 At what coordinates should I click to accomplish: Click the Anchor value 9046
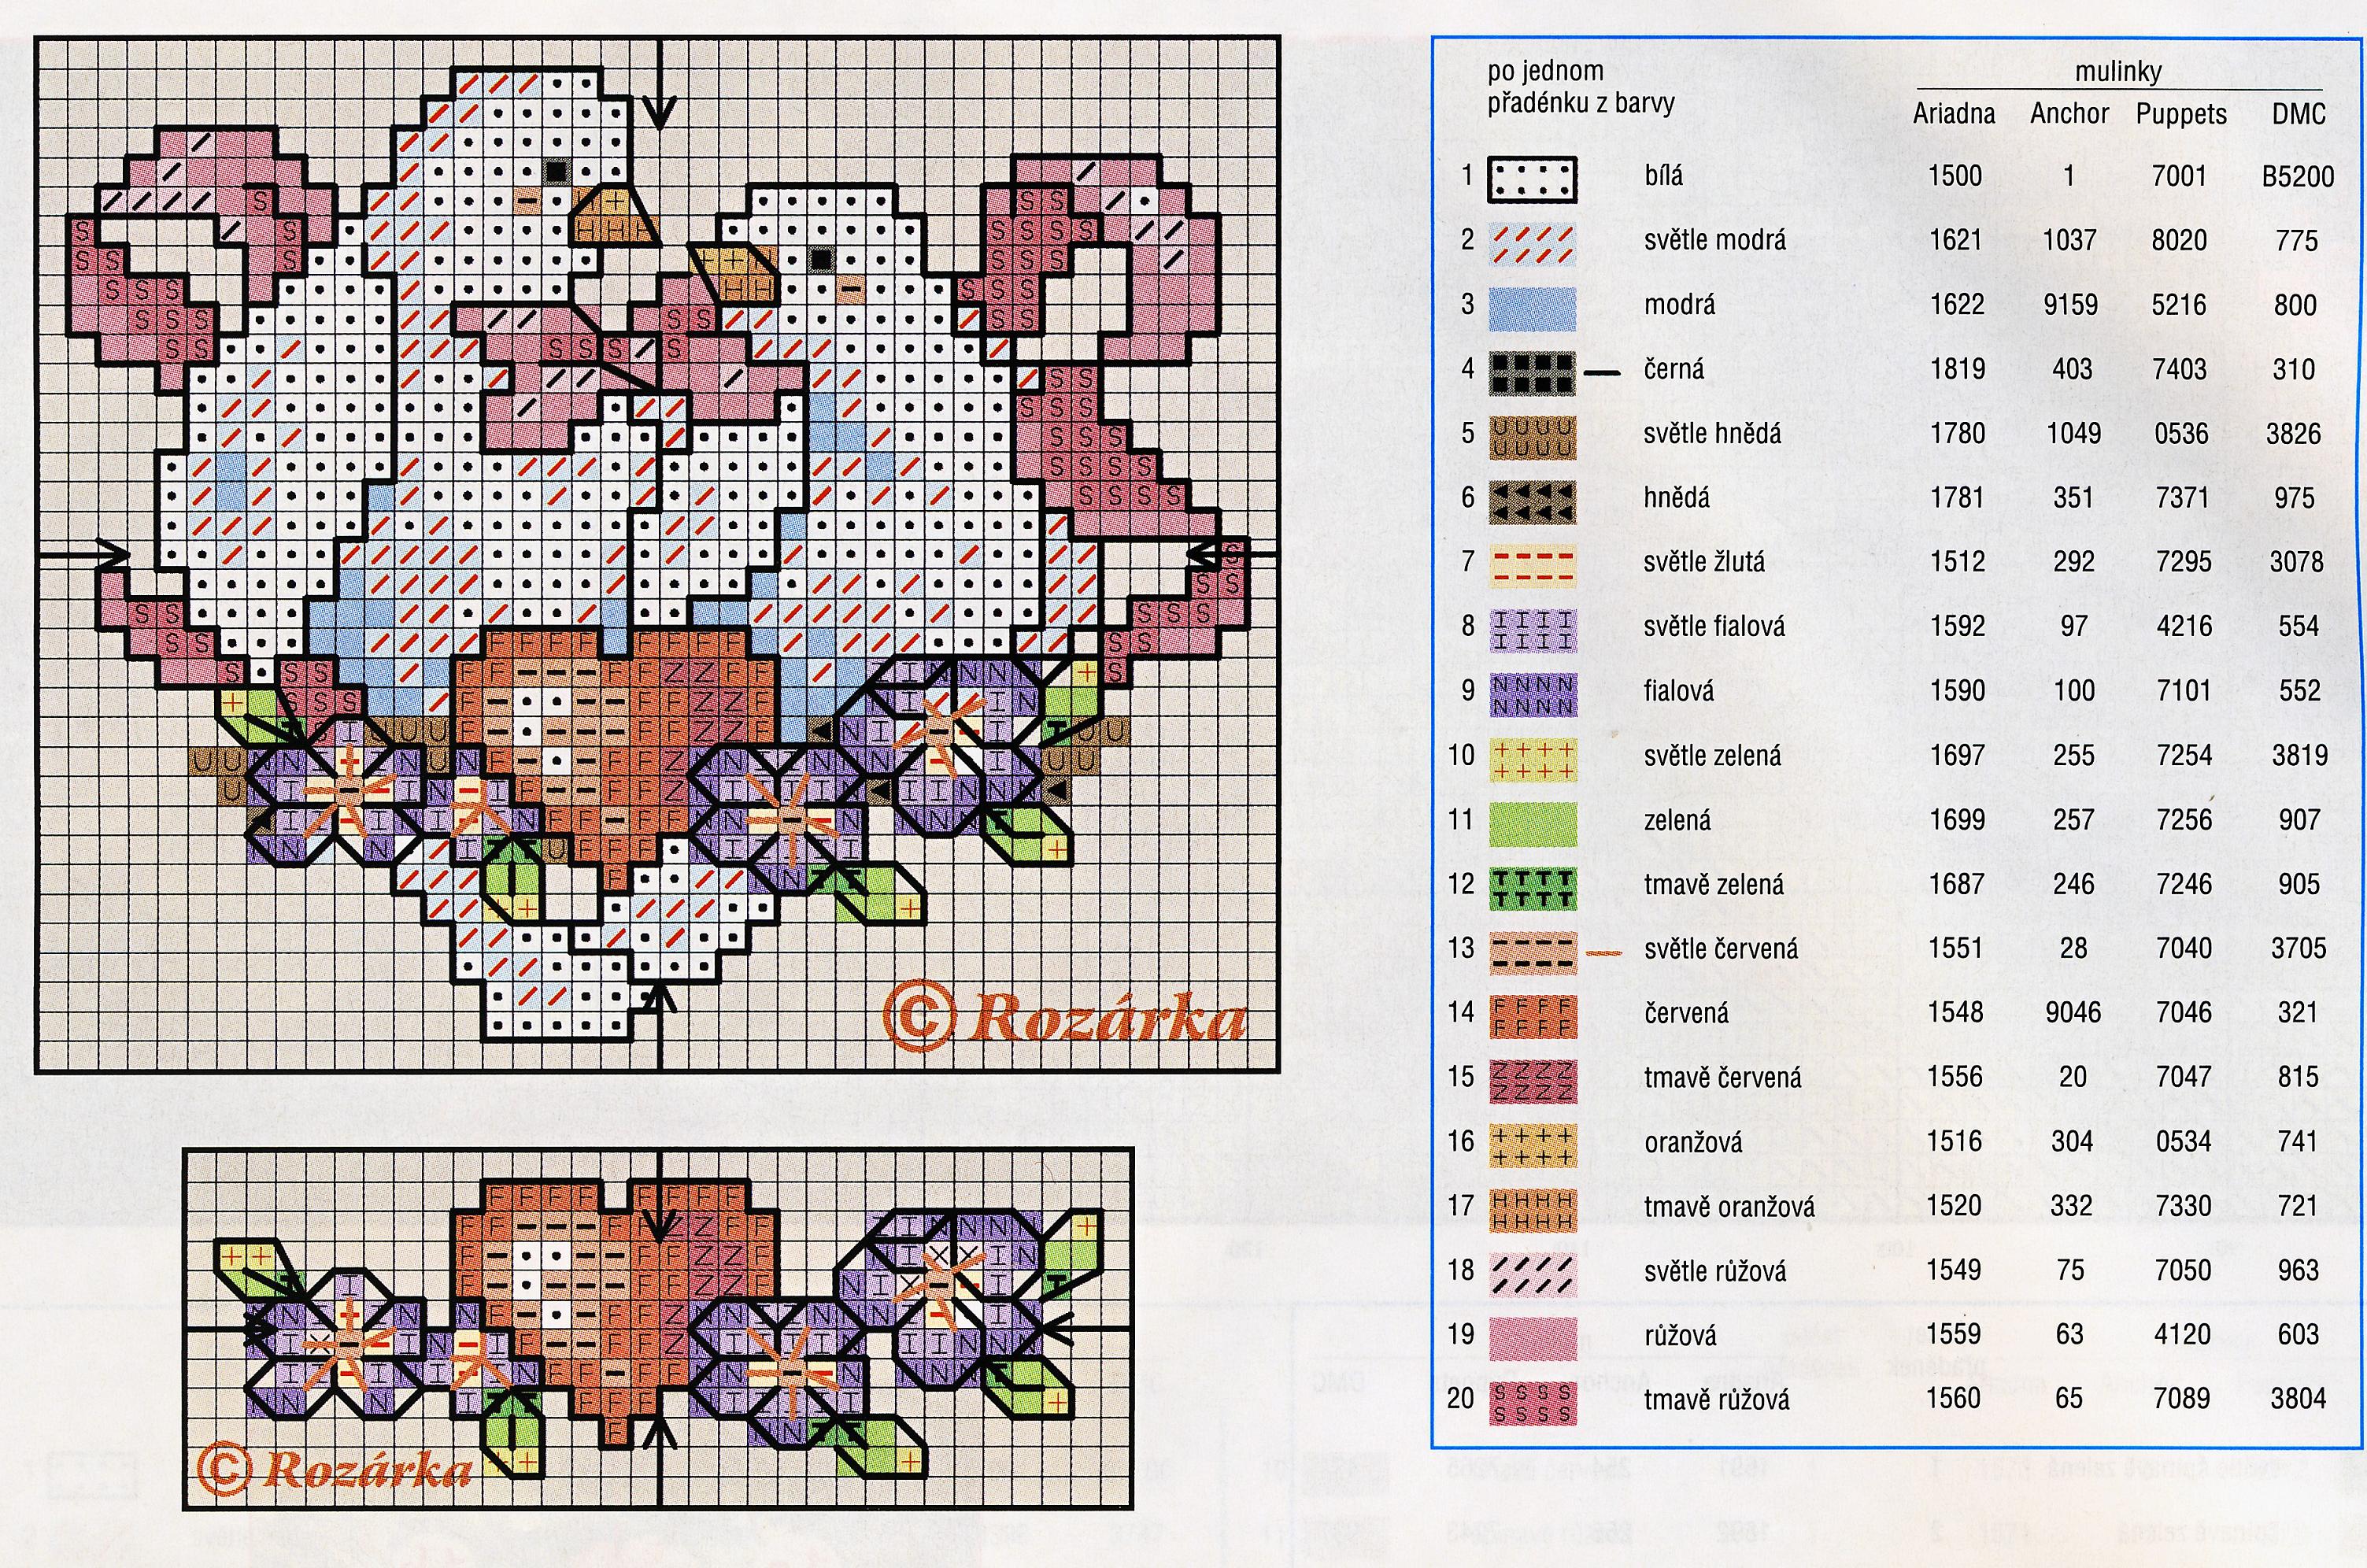click(x=2072, y=1013)
